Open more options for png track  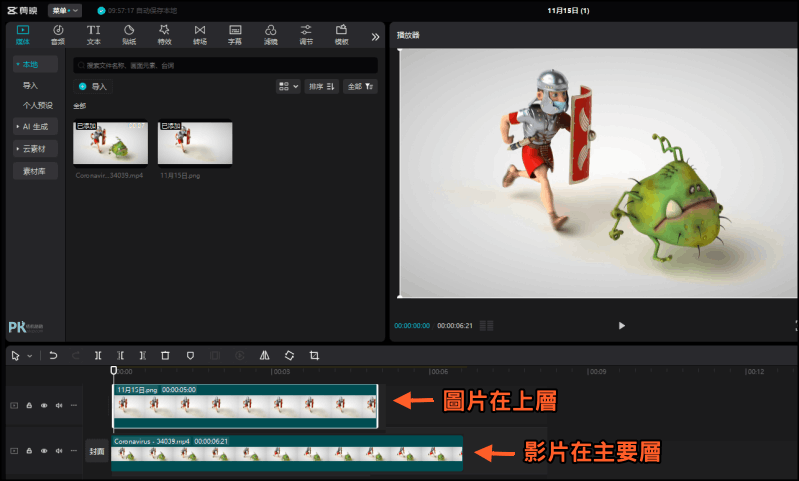(74, 406)
